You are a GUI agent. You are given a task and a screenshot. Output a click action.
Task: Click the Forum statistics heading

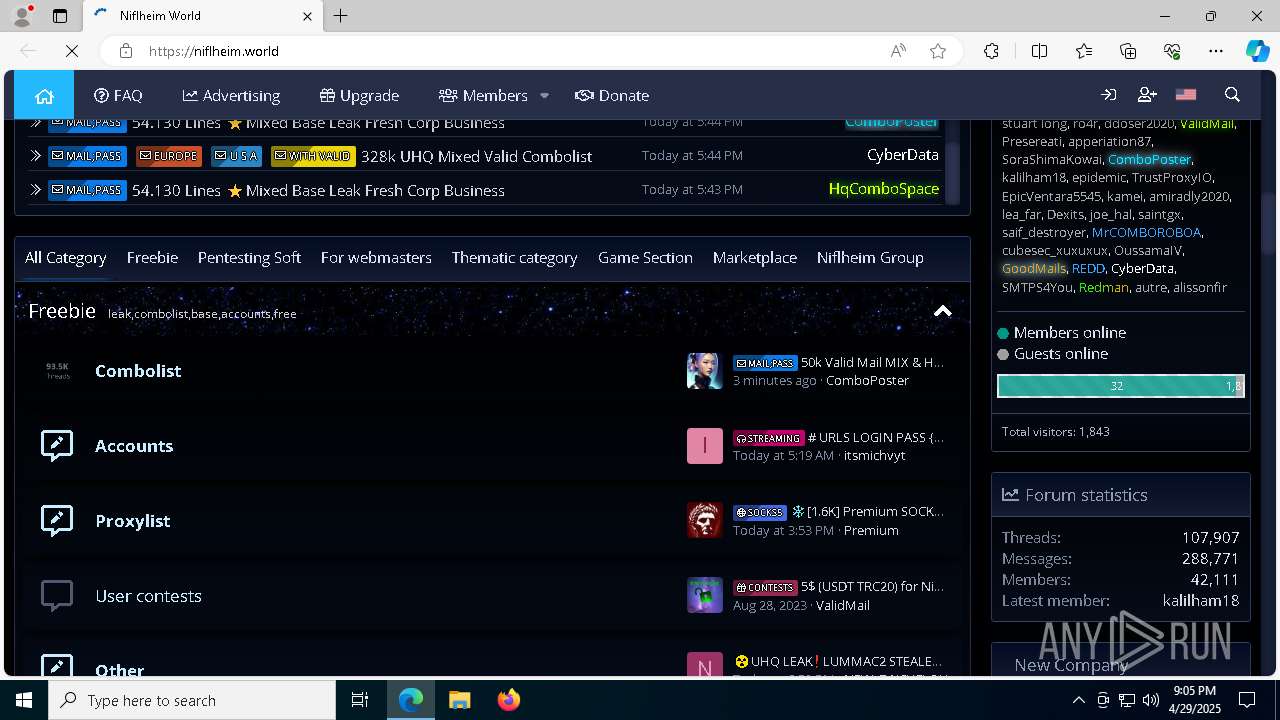(1086, 495)
